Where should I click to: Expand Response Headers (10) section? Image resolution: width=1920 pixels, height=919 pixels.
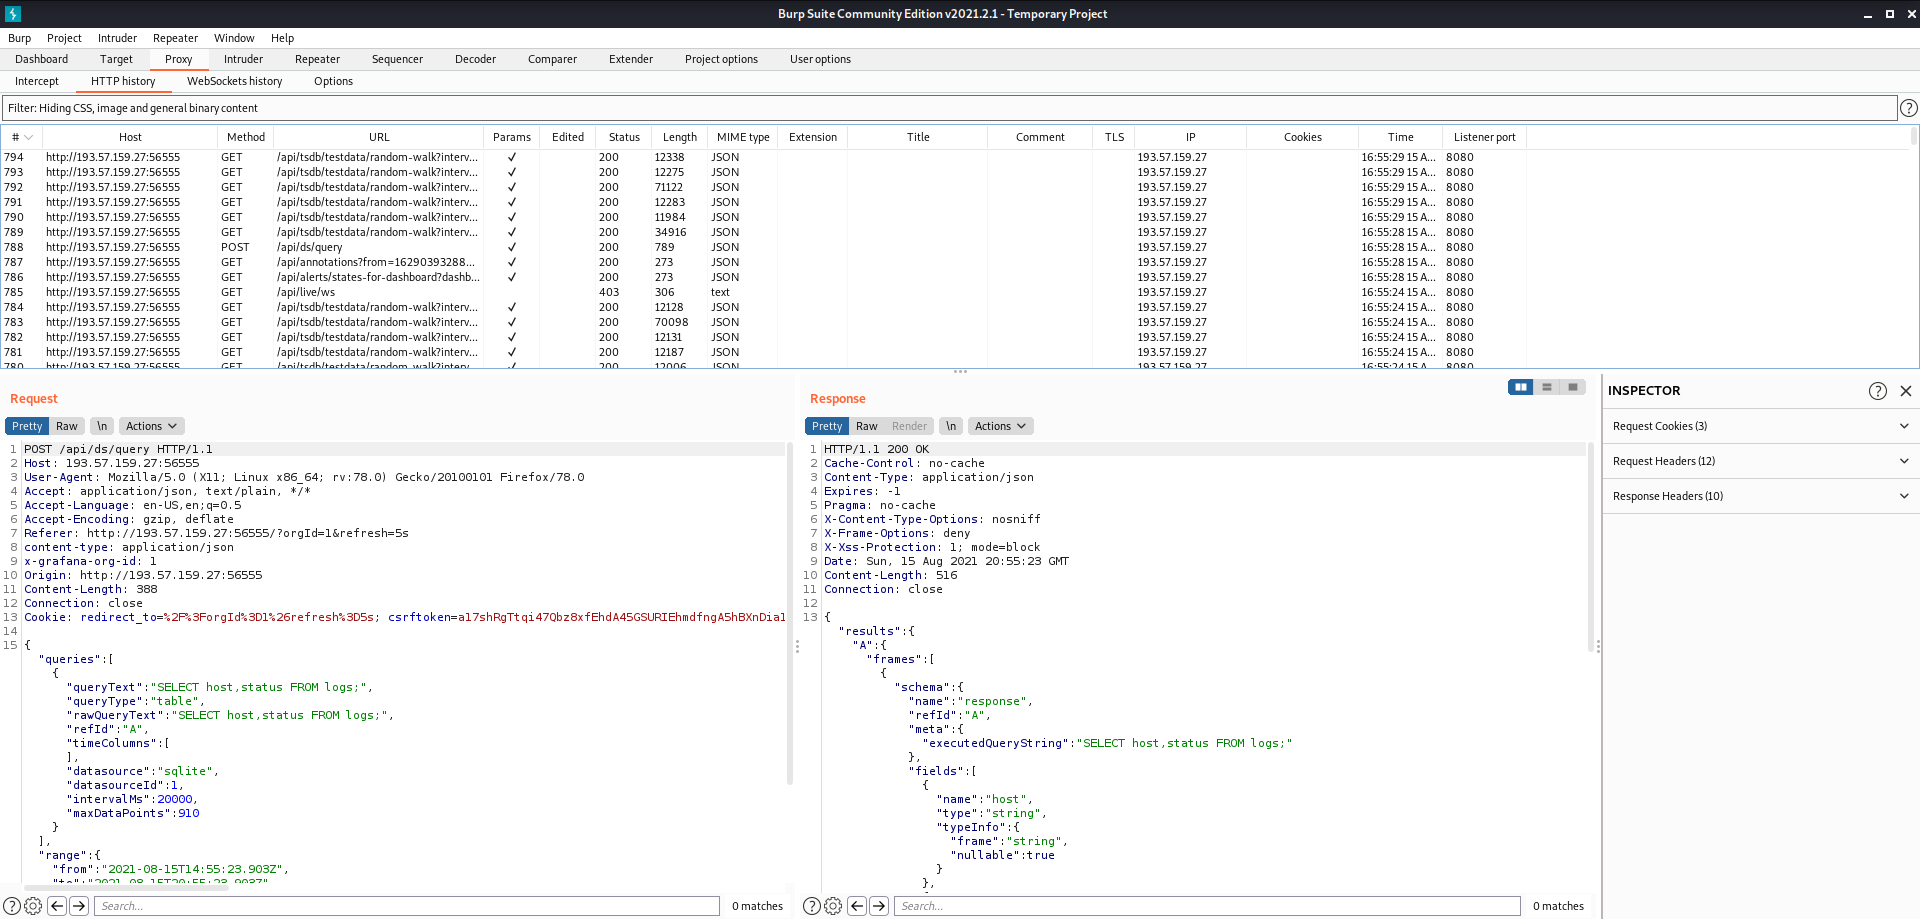tap(1760, 496)
